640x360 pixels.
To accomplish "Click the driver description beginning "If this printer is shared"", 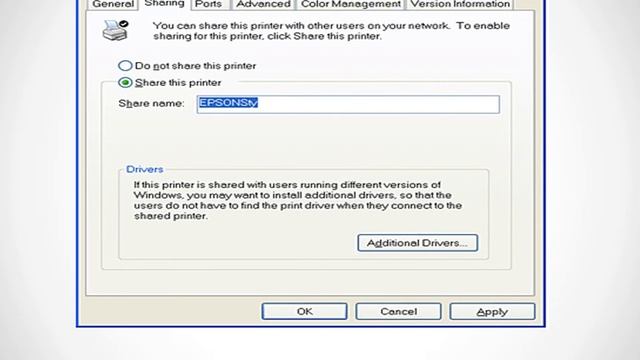I will click(298, 200).
